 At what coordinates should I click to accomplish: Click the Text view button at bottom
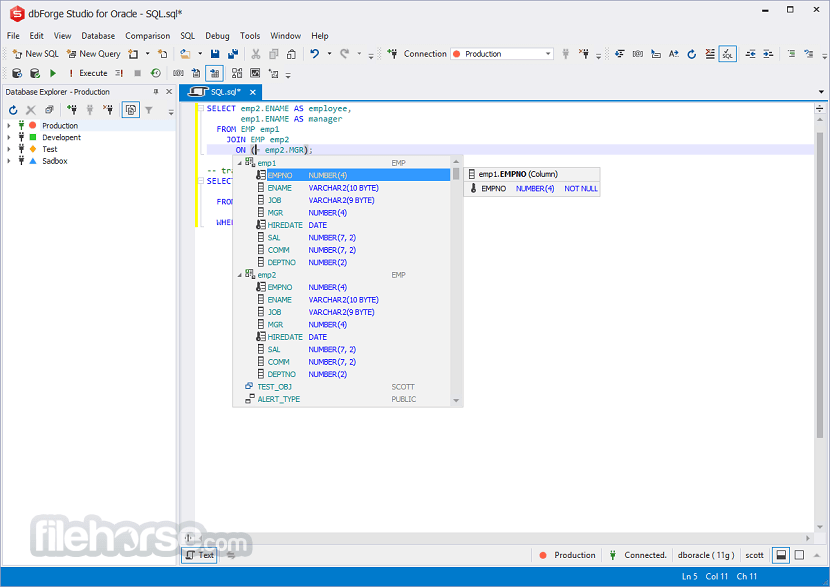(200, 555)
